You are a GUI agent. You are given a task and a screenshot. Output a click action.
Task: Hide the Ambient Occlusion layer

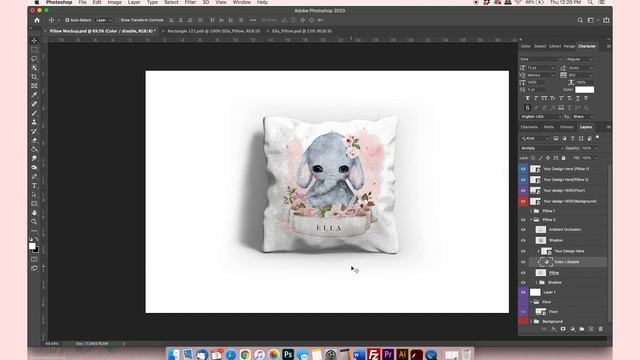click(x=523, y=229)
